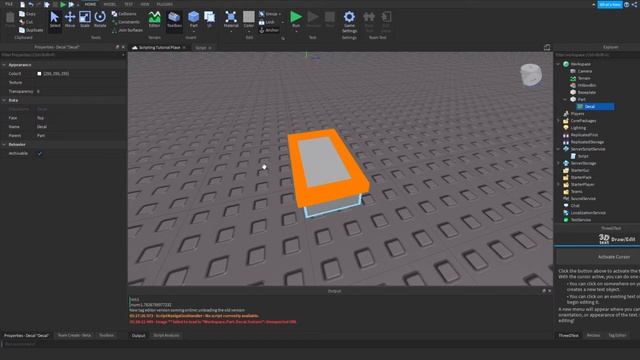Click the Activate Cursor button
This screenshot has height=360, width=640.
(613, 257)
